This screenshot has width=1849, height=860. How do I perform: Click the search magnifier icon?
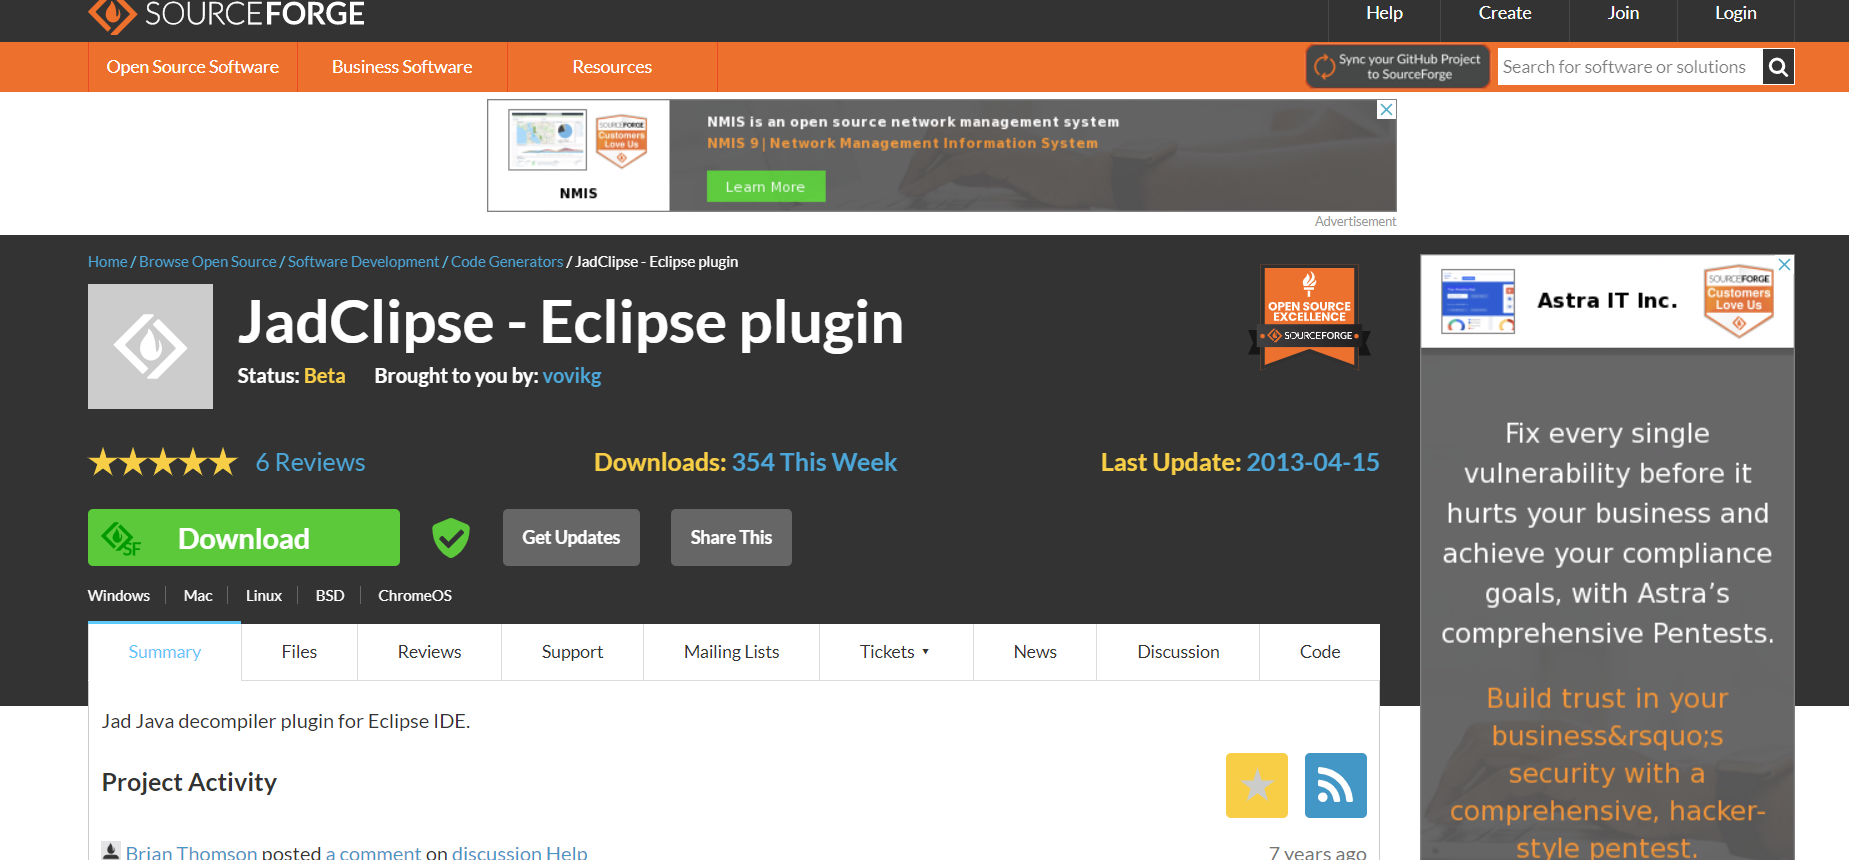pyautogui.click(x=1778, y=67)
